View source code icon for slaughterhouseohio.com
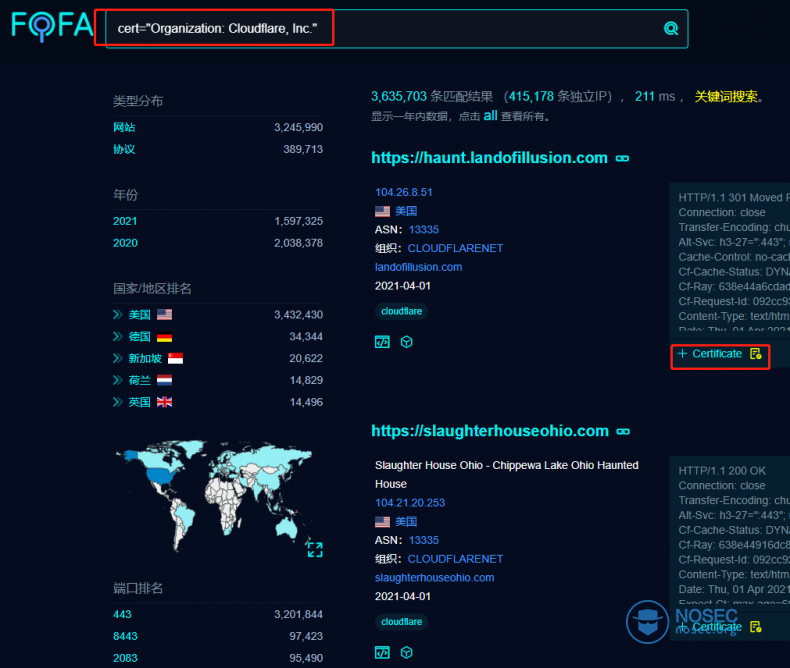 pos(382,653)
